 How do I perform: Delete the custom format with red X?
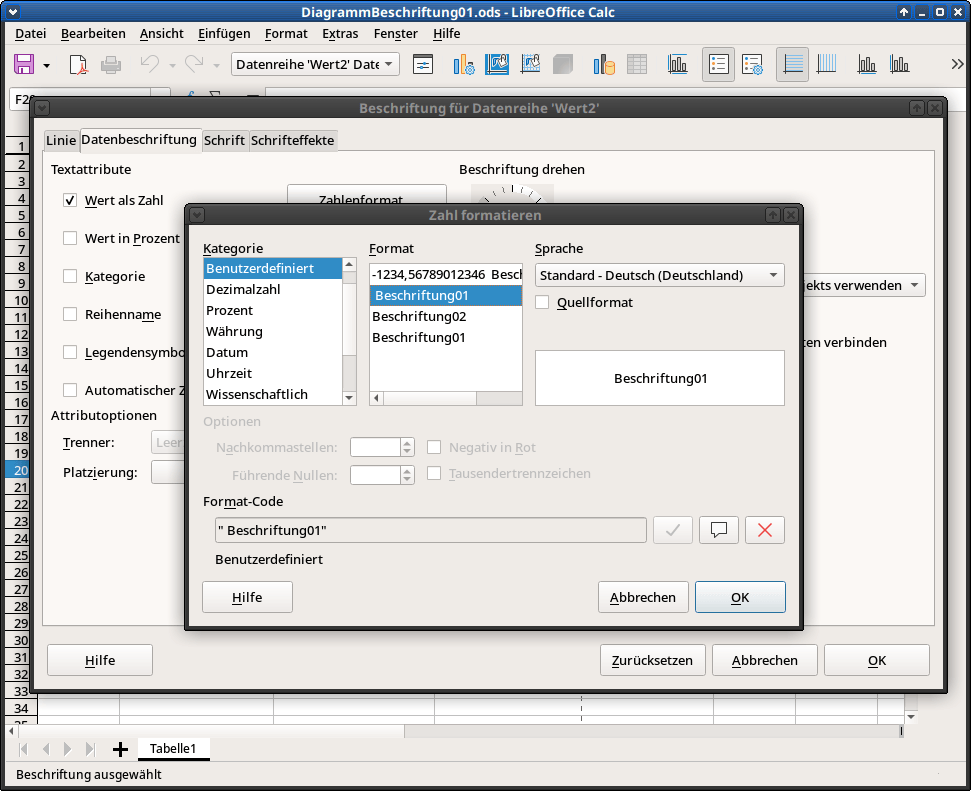[765, 530]
